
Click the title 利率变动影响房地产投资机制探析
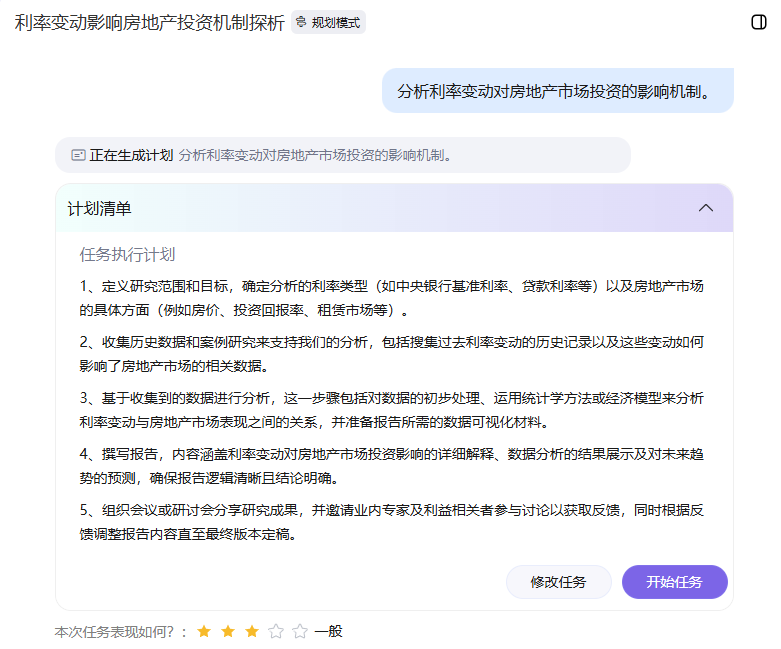click(149, 23)
